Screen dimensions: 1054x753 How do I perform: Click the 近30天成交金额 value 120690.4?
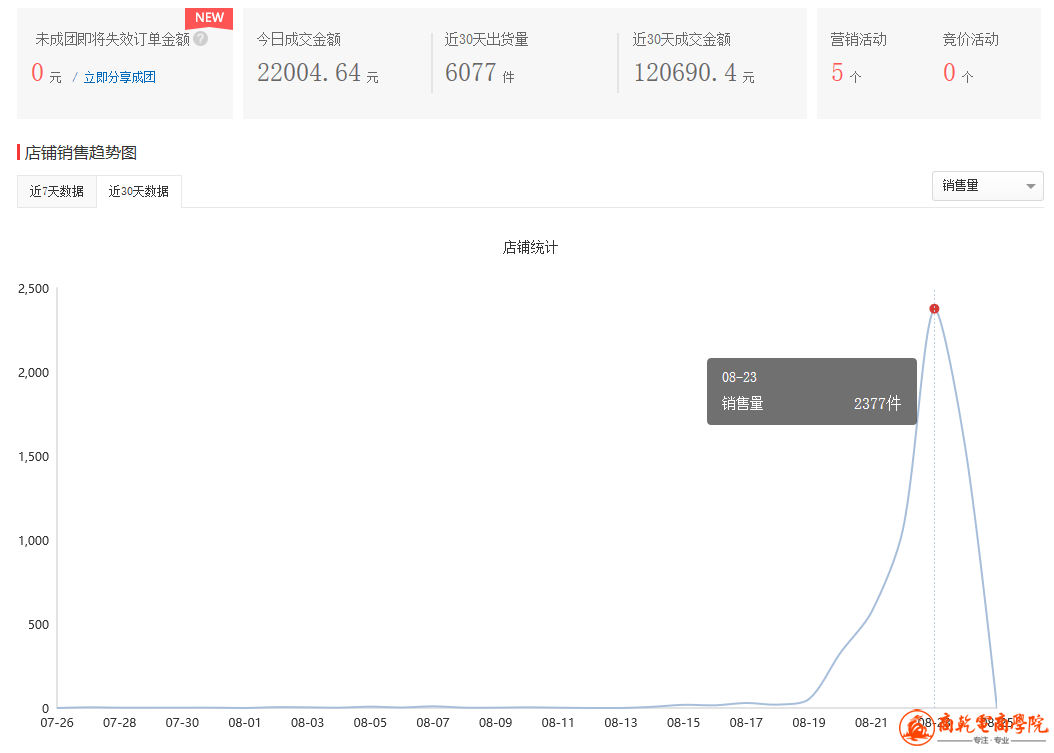(685, 73)
